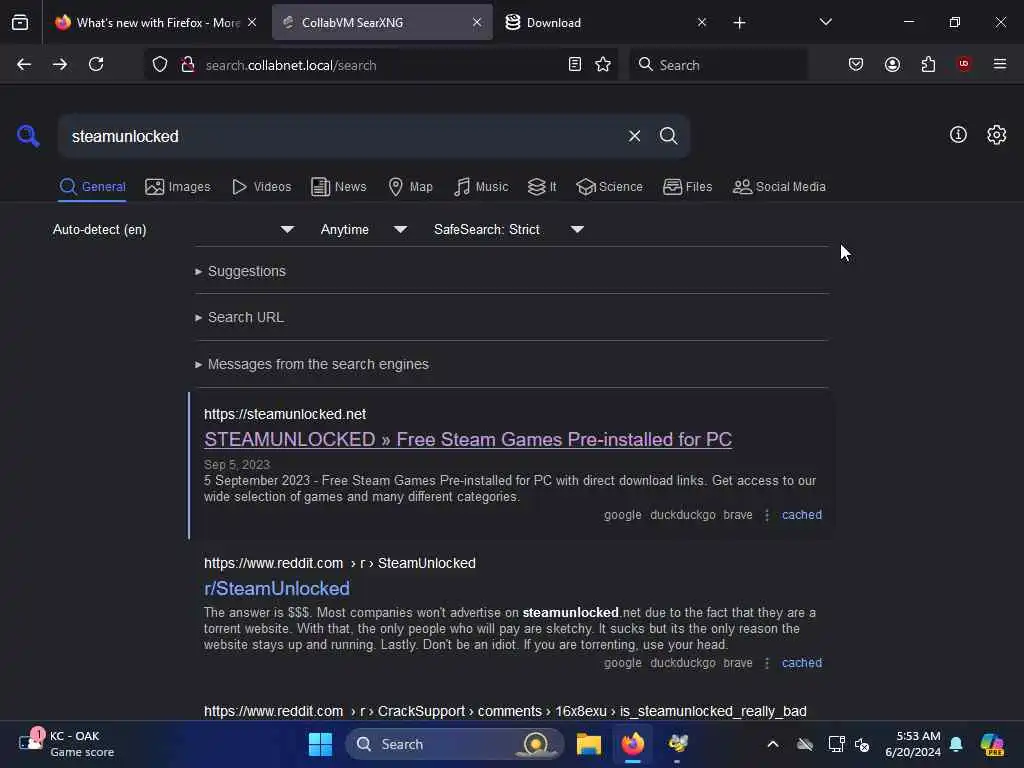Open the KC - OAK Game score widget
The image size is (1024, 768).
pyautogui.click(x=66, y=744)
